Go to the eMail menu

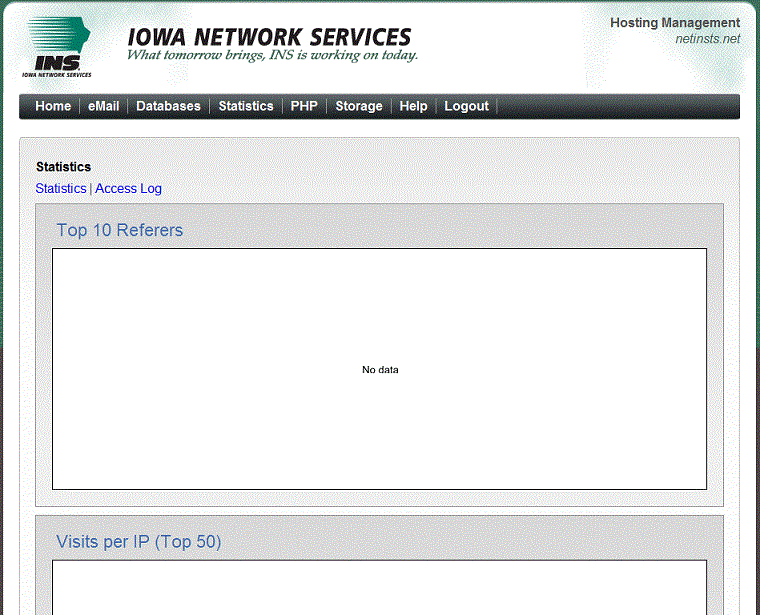tap(104, 106)
